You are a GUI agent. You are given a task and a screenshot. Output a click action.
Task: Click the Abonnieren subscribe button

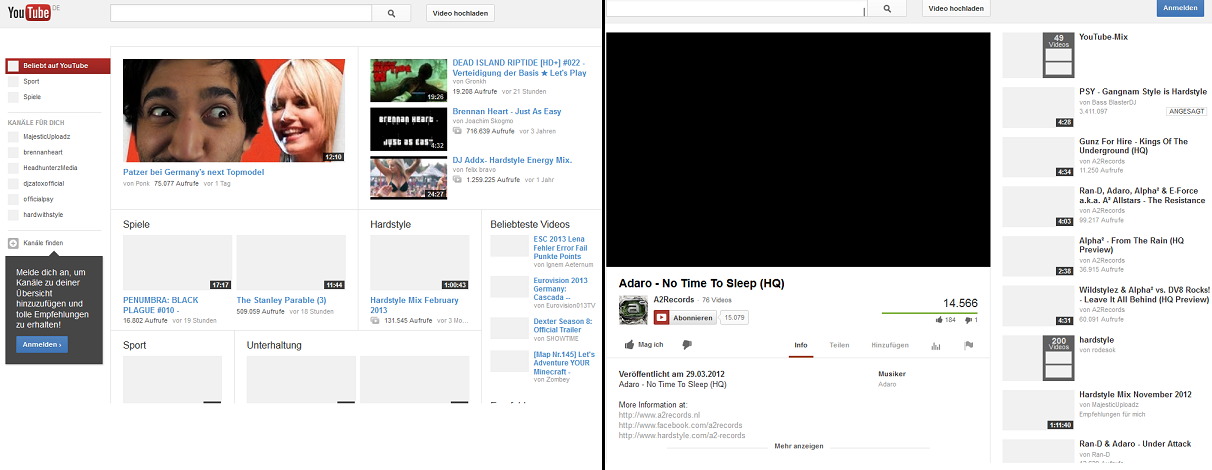tap(685, 317)
